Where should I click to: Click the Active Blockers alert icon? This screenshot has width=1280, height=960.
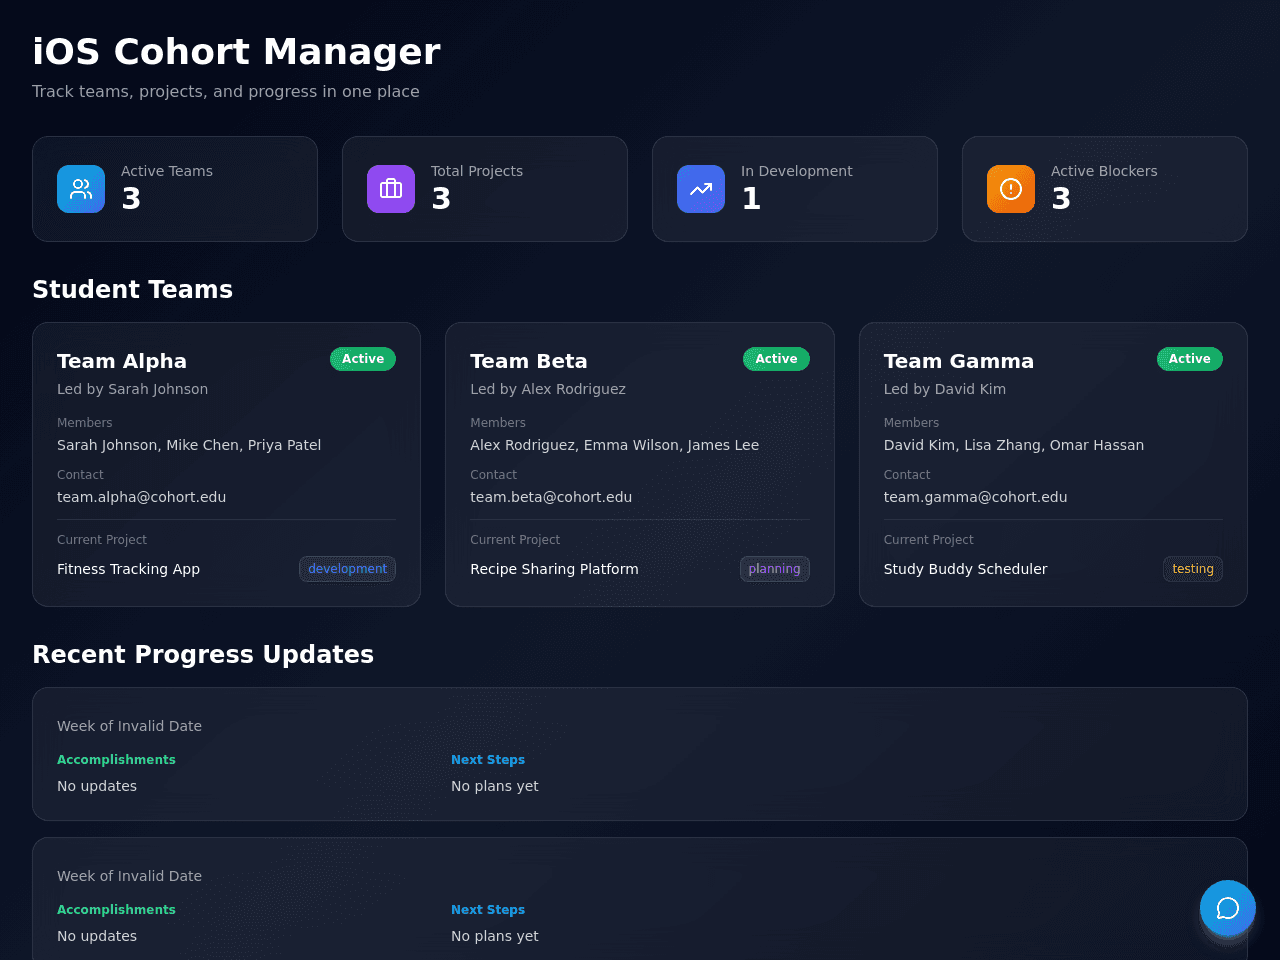1011,189
